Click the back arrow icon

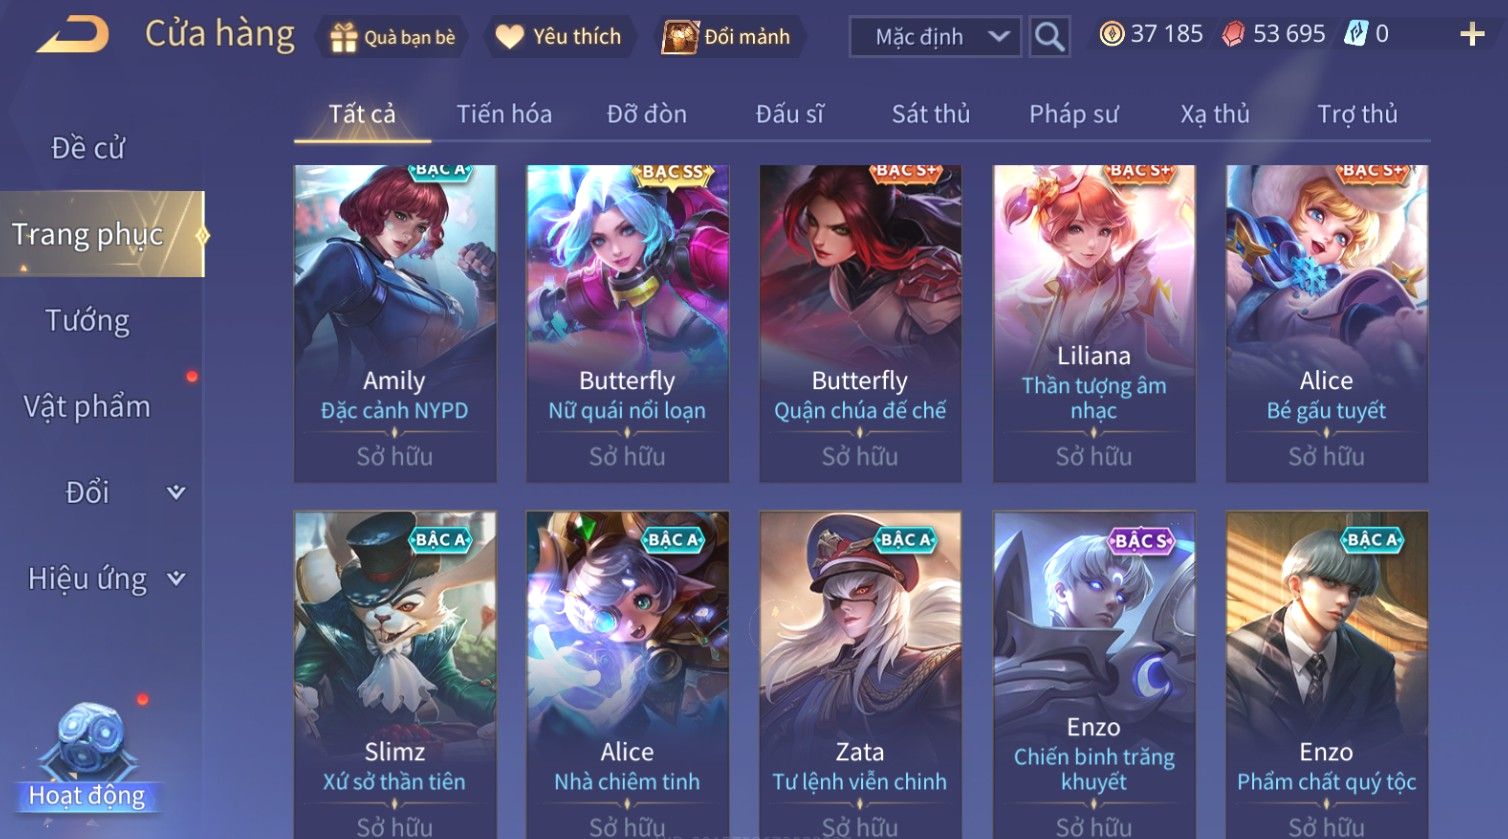[x=73, y=35]
